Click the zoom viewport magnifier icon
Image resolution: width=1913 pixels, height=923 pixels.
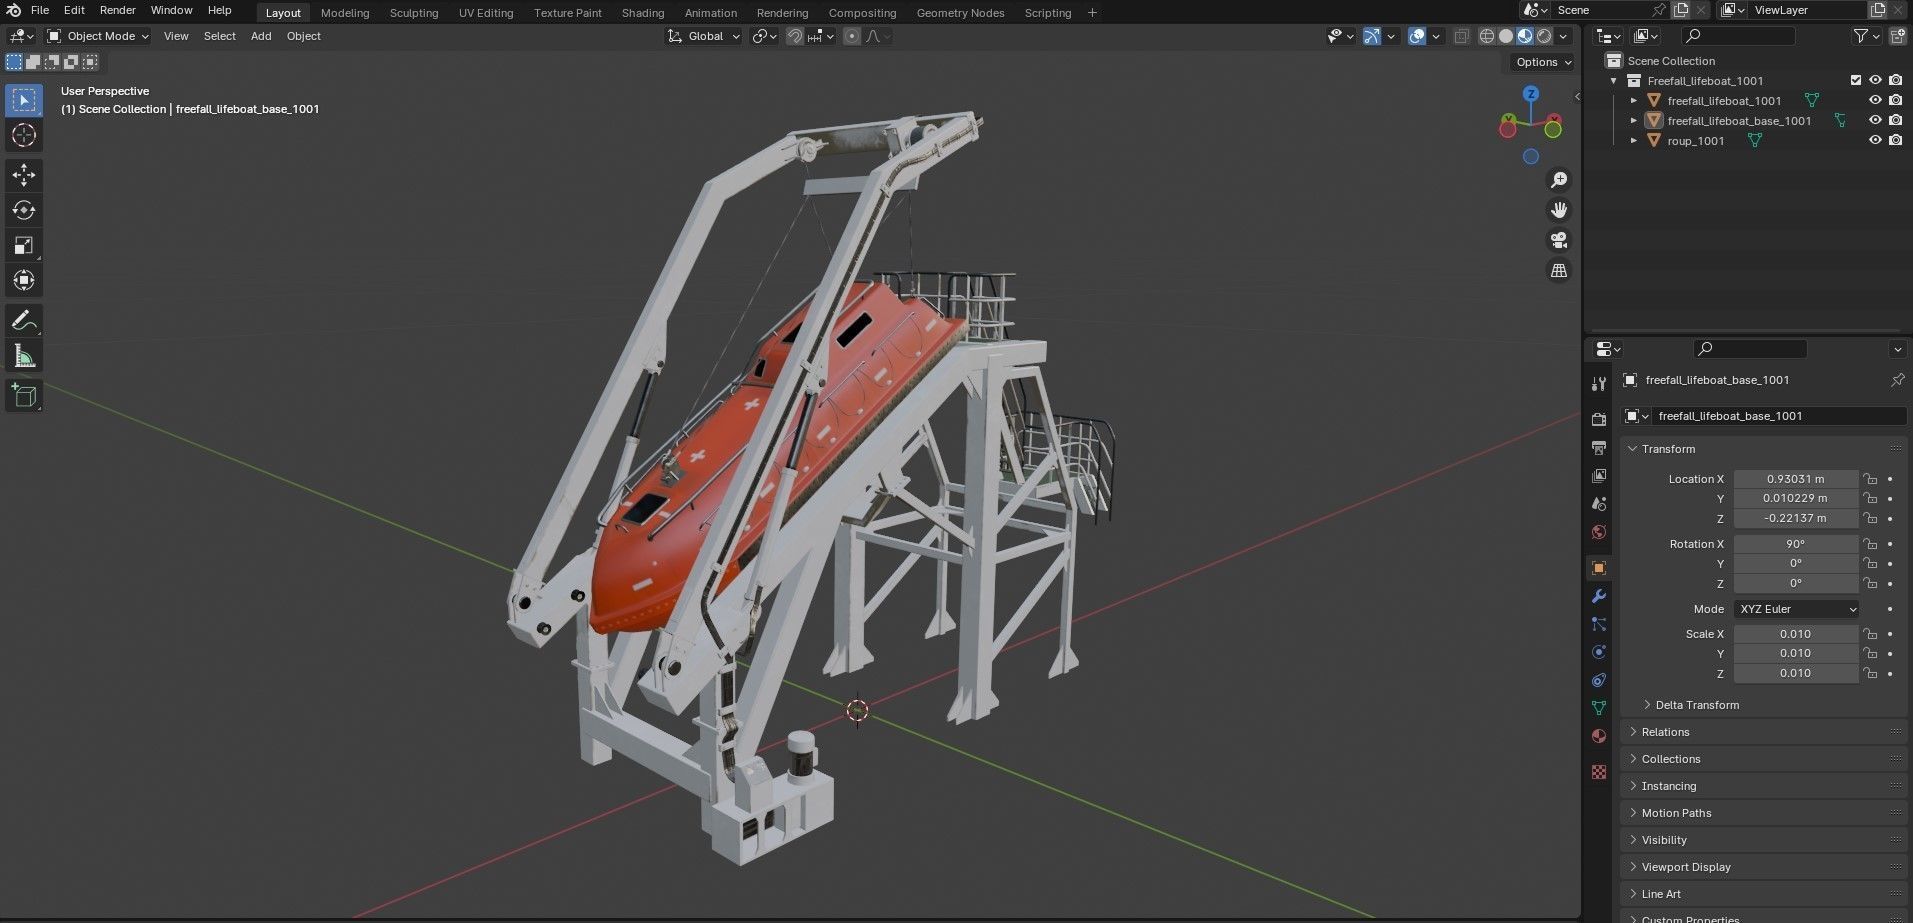[1558, 180]
